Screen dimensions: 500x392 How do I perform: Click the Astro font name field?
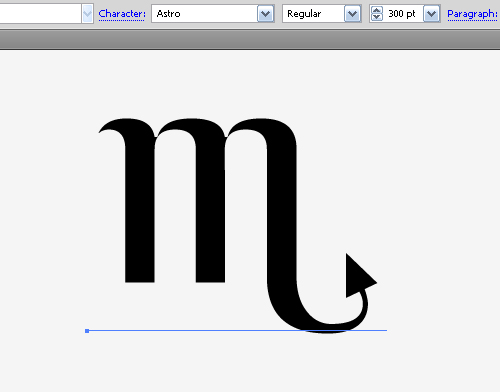coord(204,14)
